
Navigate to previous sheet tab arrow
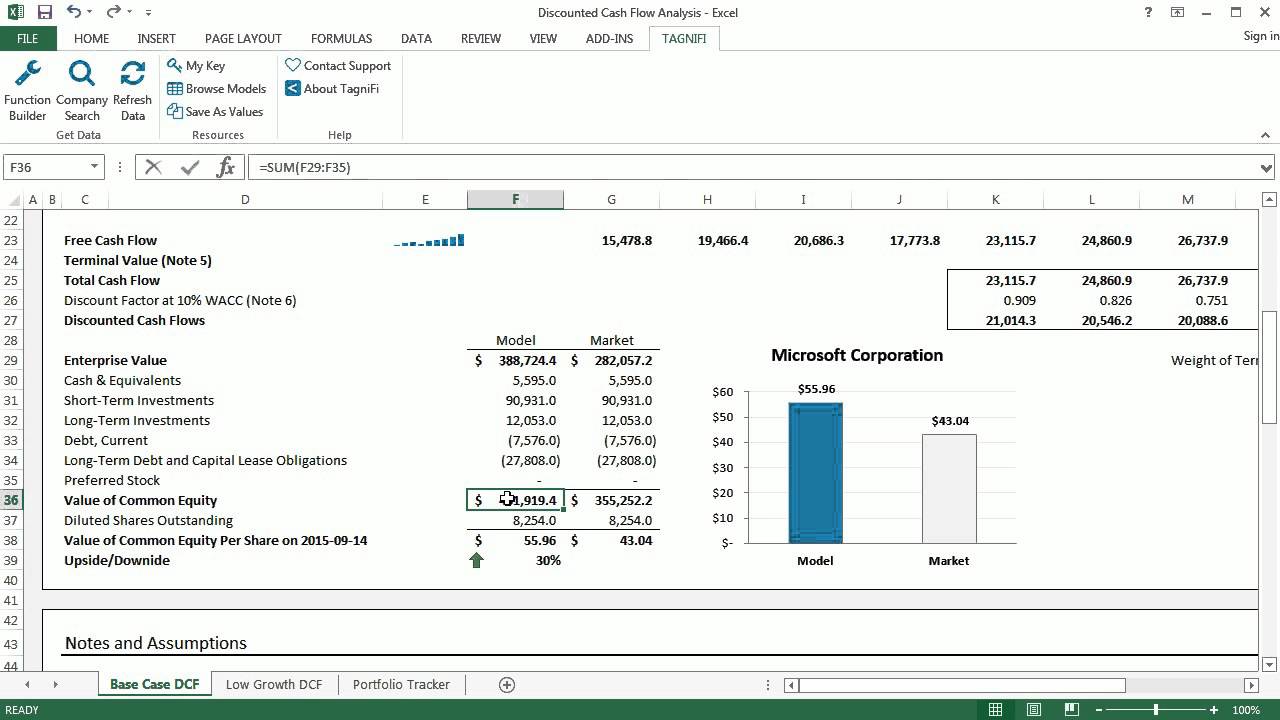27,684
